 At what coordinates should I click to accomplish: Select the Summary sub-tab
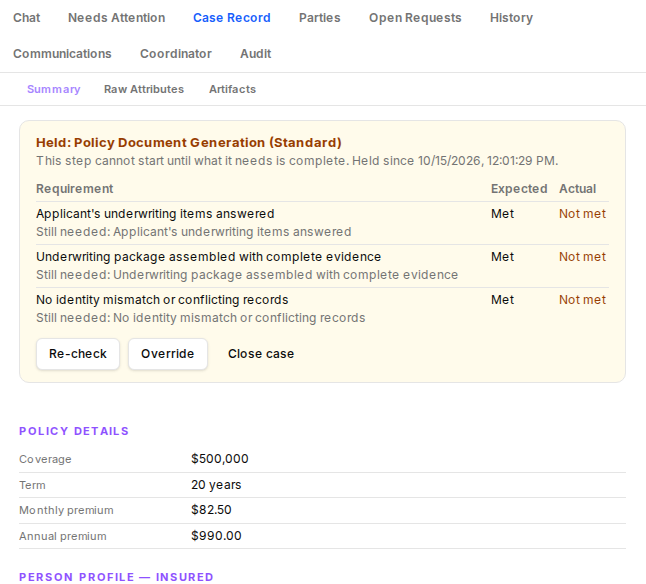point(54,89)
